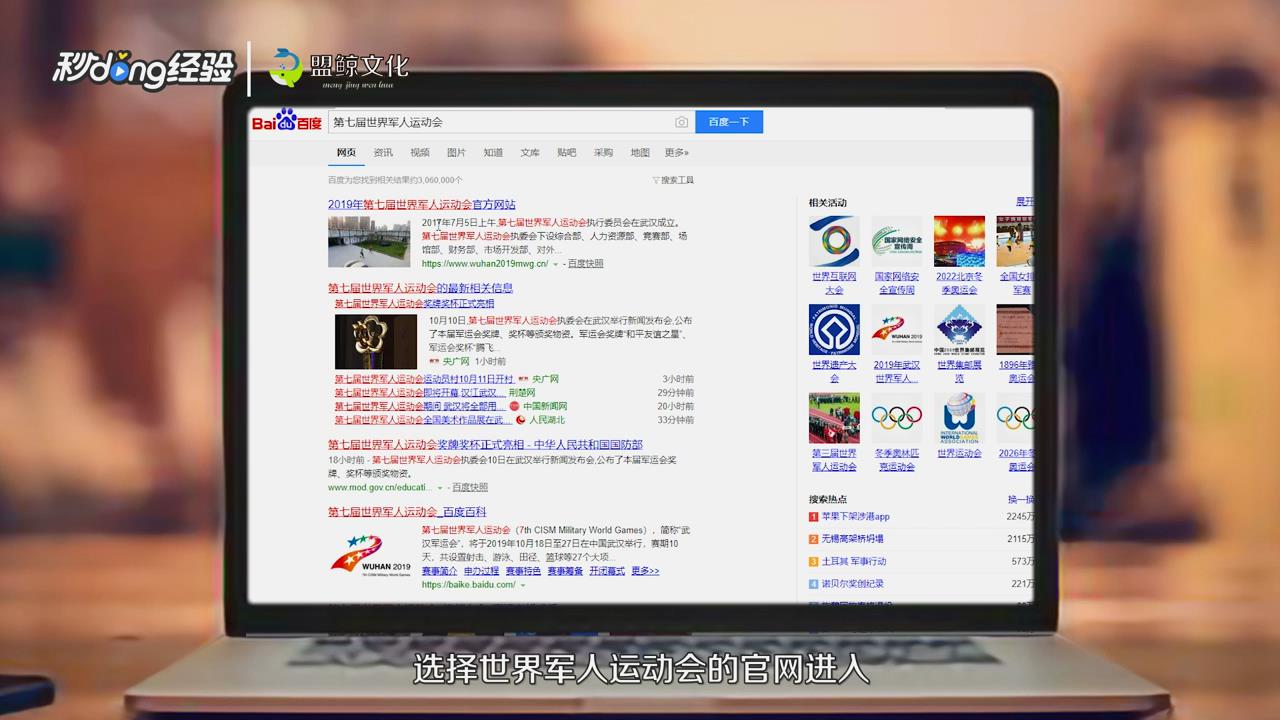
Task: Expand the 更多» tab menu
Action: pos(677,153)
